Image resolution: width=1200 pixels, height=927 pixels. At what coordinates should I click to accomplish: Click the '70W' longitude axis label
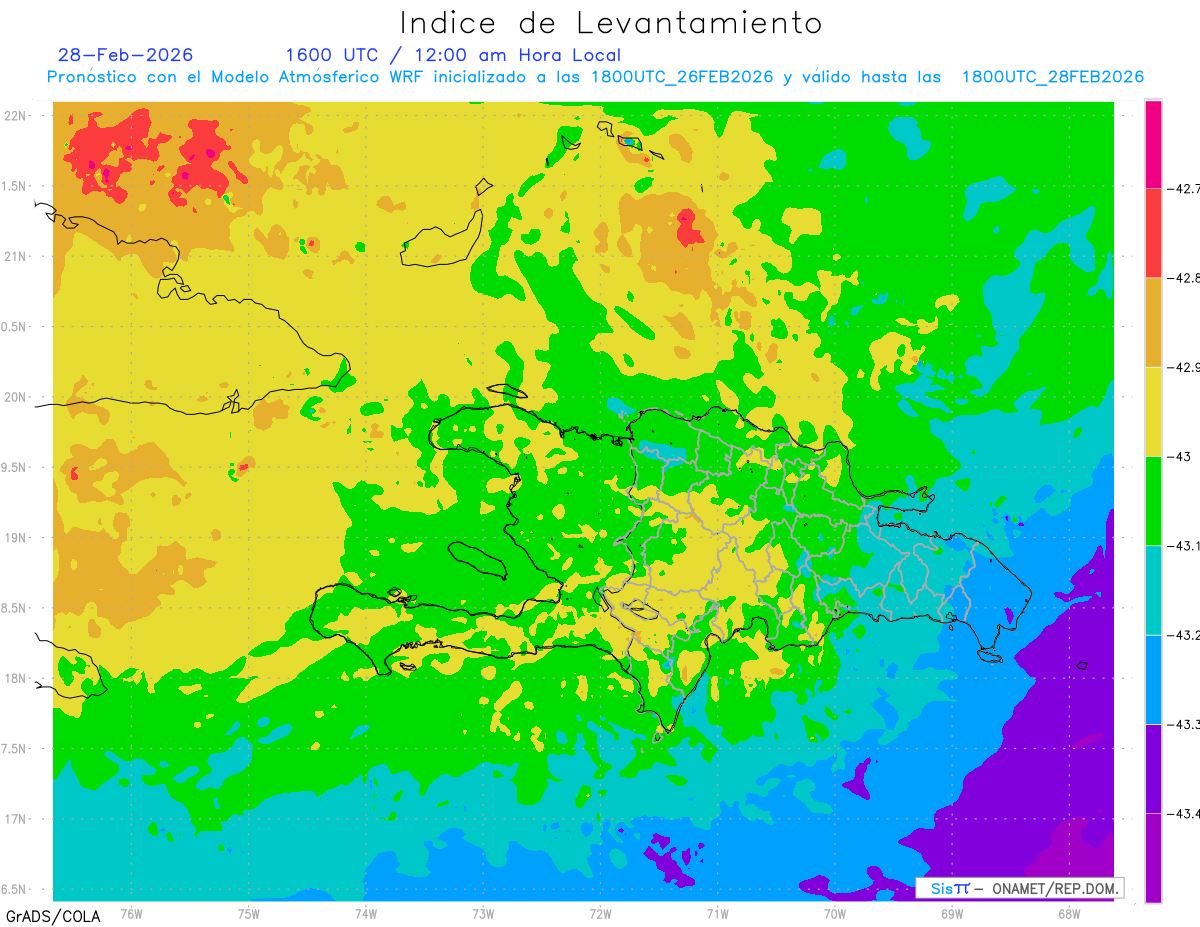[835, 913]
